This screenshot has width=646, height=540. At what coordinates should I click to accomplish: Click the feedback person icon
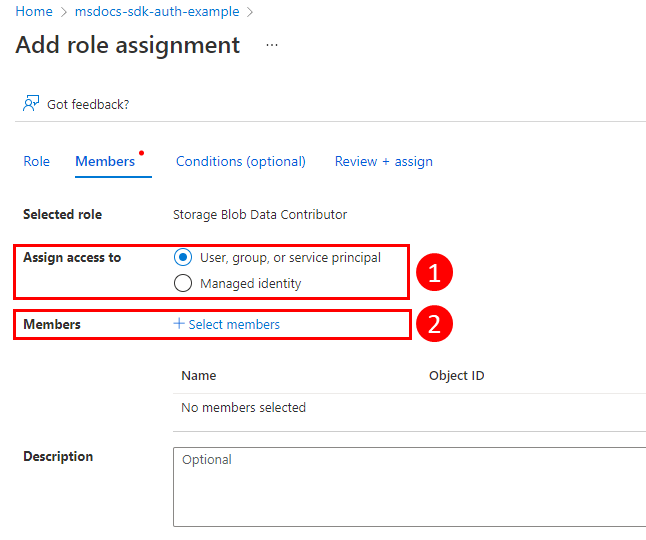31,104
